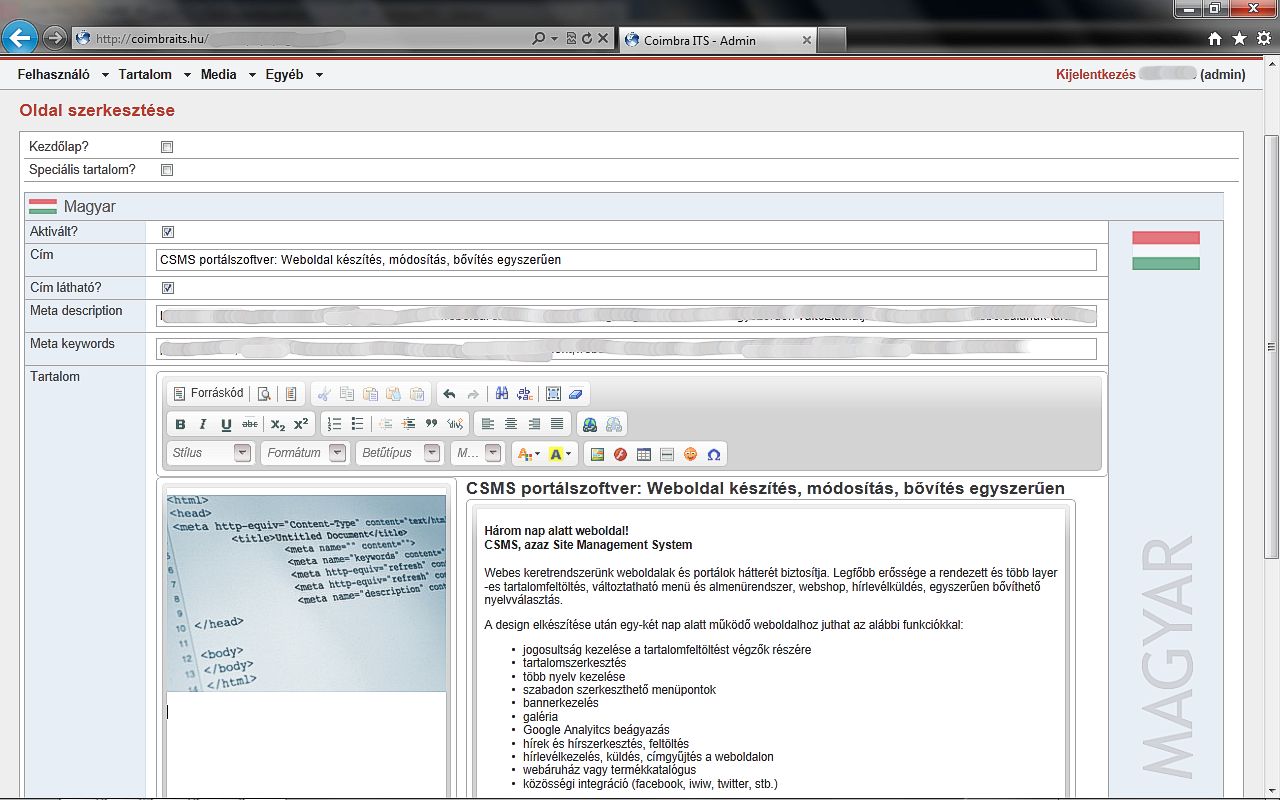Click the Cut scissors icon
The image size is (1280, 800).
click(x=324, y=394)
